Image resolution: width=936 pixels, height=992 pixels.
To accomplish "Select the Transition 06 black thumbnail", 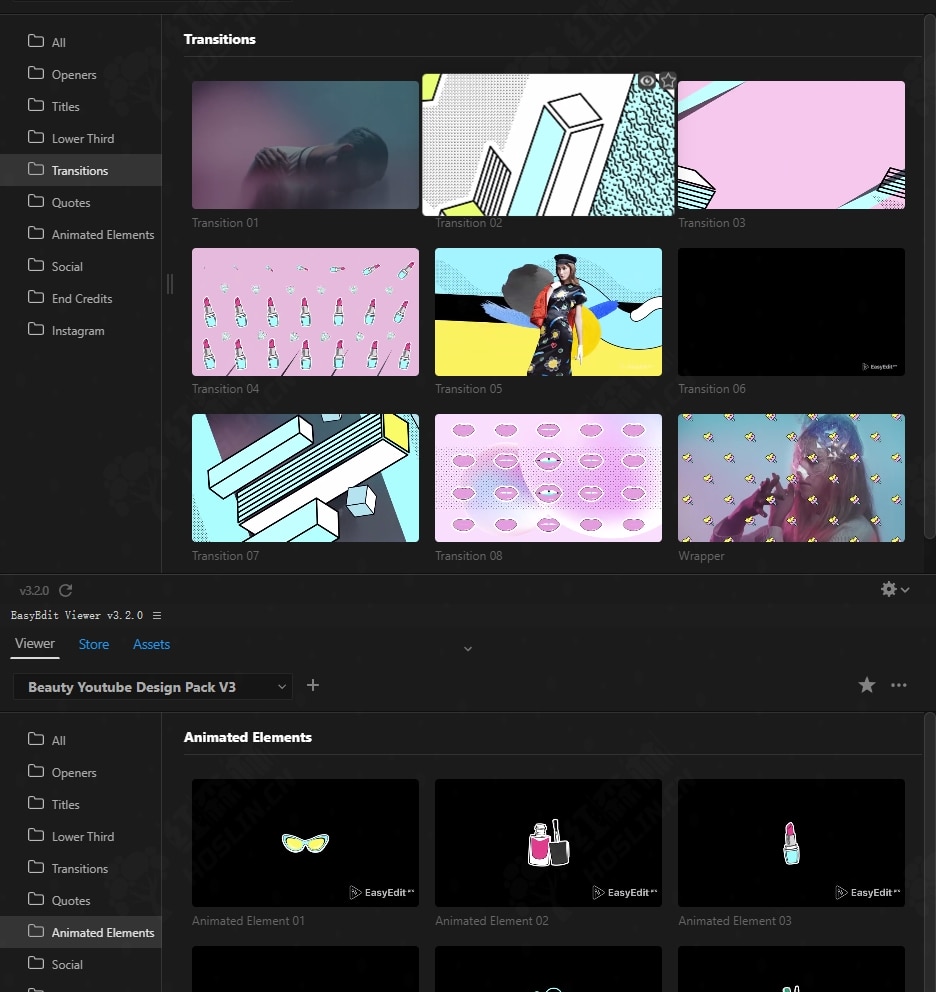I will 791,312.
